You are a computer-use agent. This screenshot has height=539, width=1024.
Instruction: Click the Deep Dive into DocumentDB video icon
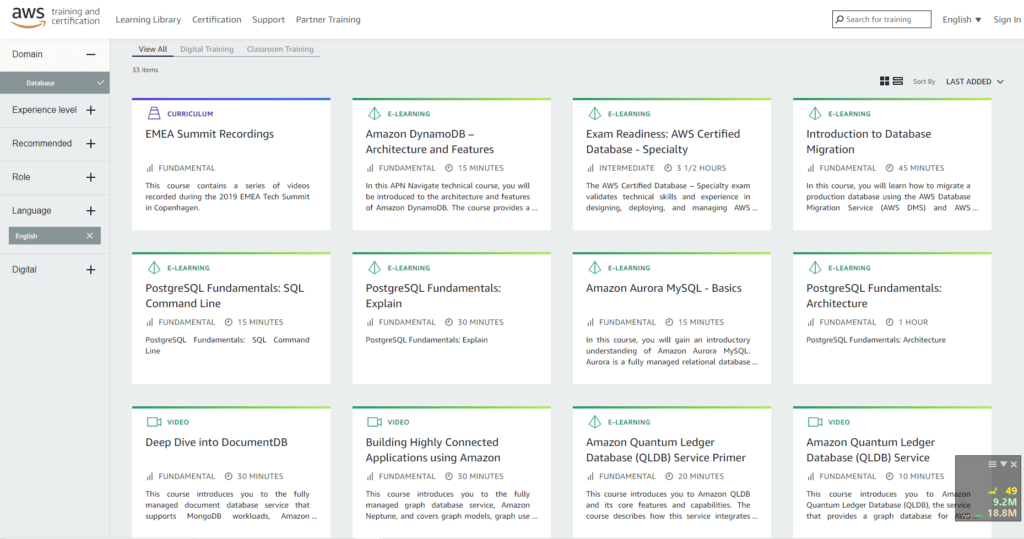(154, 422)
